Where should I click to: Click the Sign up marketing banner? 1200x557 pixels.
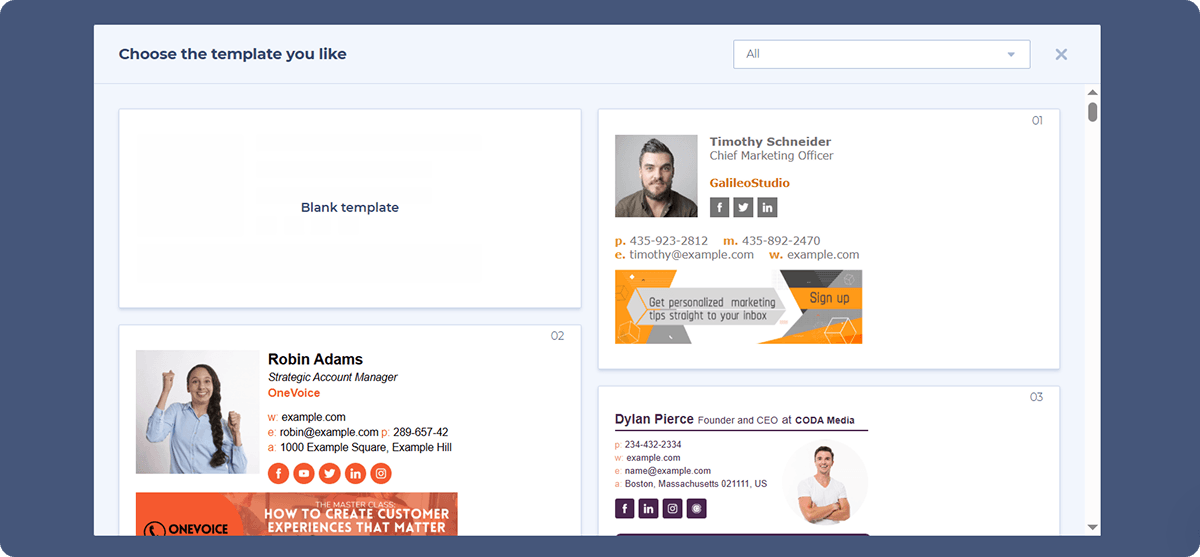pos(739,307)
